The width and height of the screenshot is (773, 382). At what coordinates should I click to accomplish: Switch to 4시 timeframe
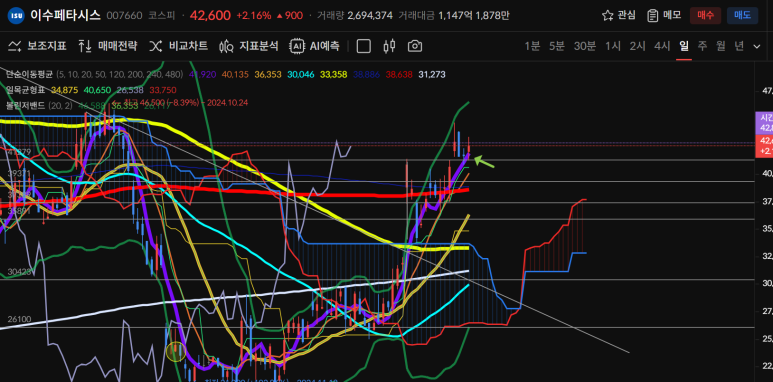662,46
